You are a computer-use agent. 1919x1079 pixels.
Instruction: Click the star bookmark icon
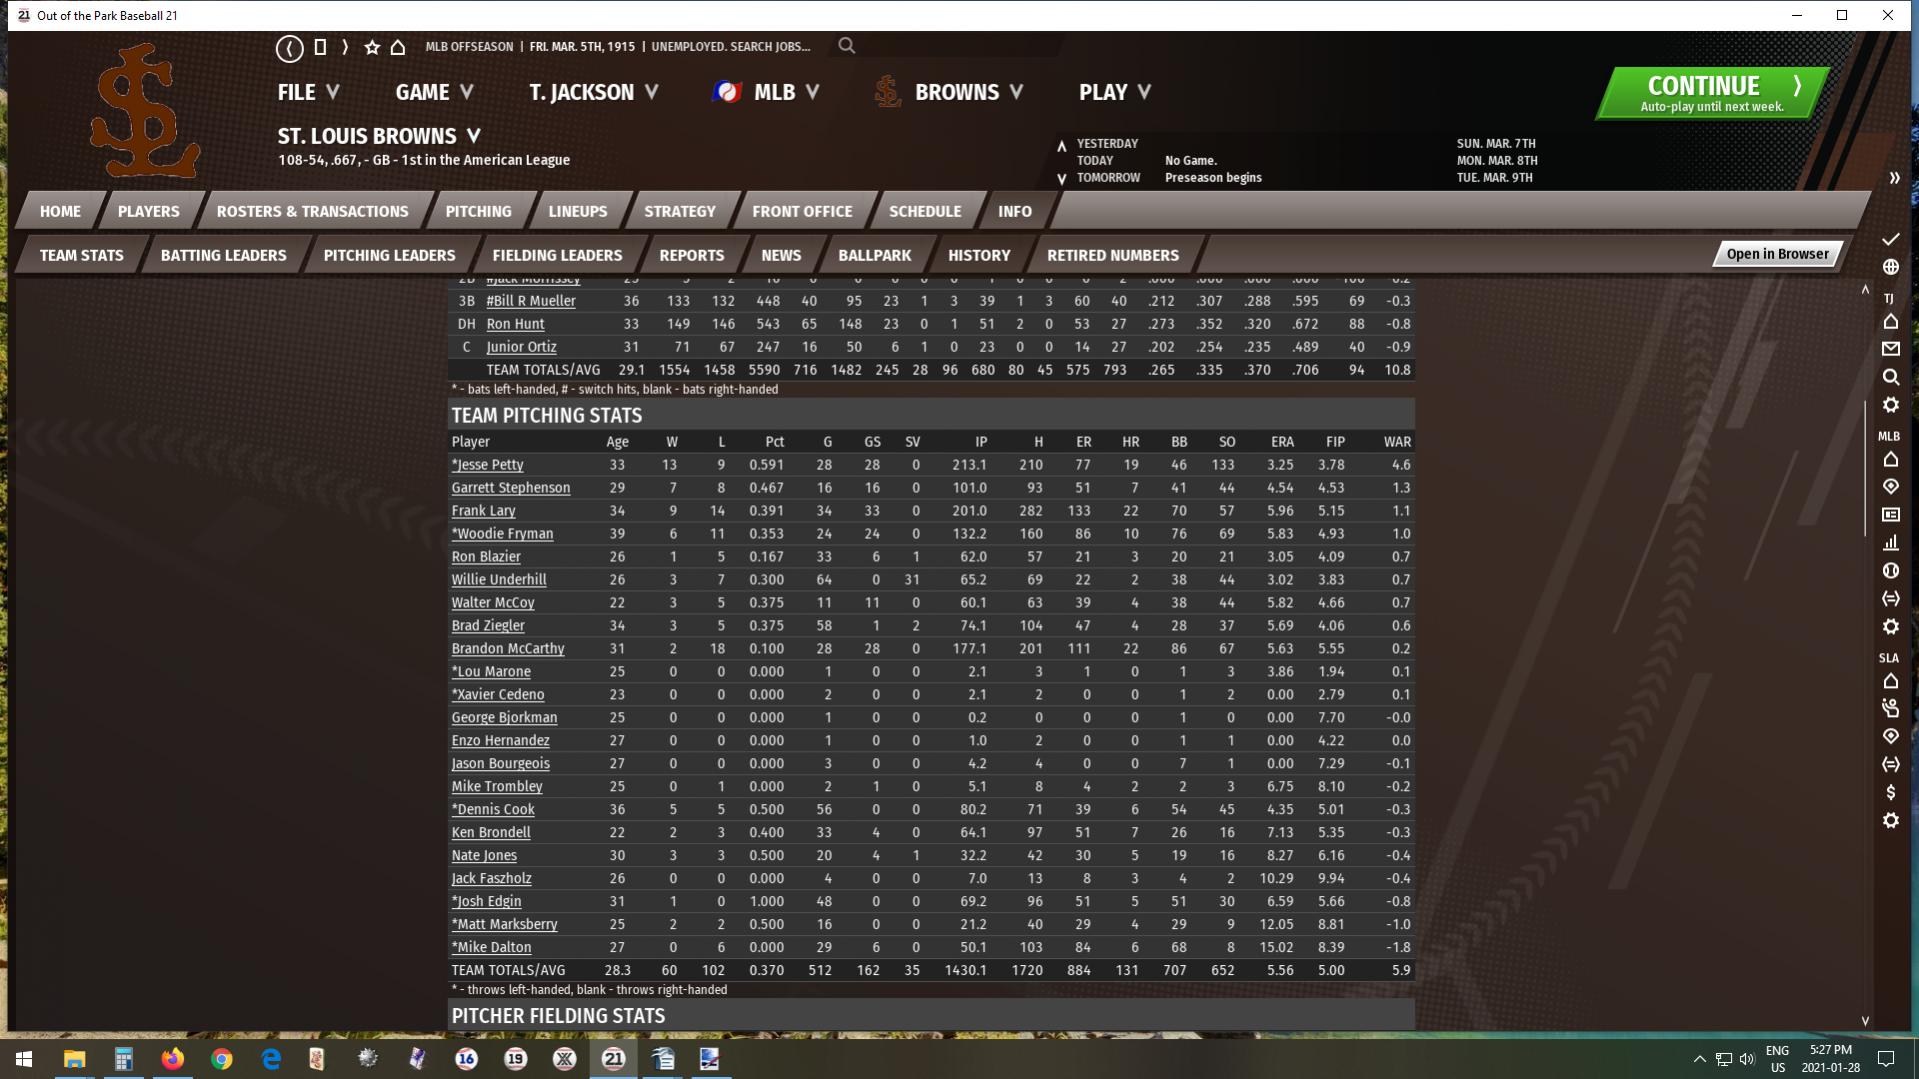[x=372, y=47]
